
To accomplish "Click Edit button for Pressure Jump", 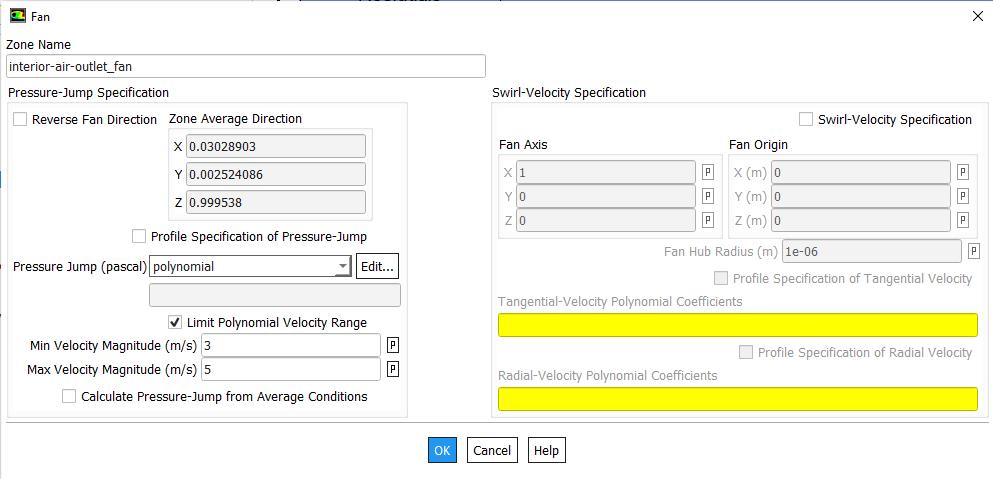I will [x=377, y=266].
